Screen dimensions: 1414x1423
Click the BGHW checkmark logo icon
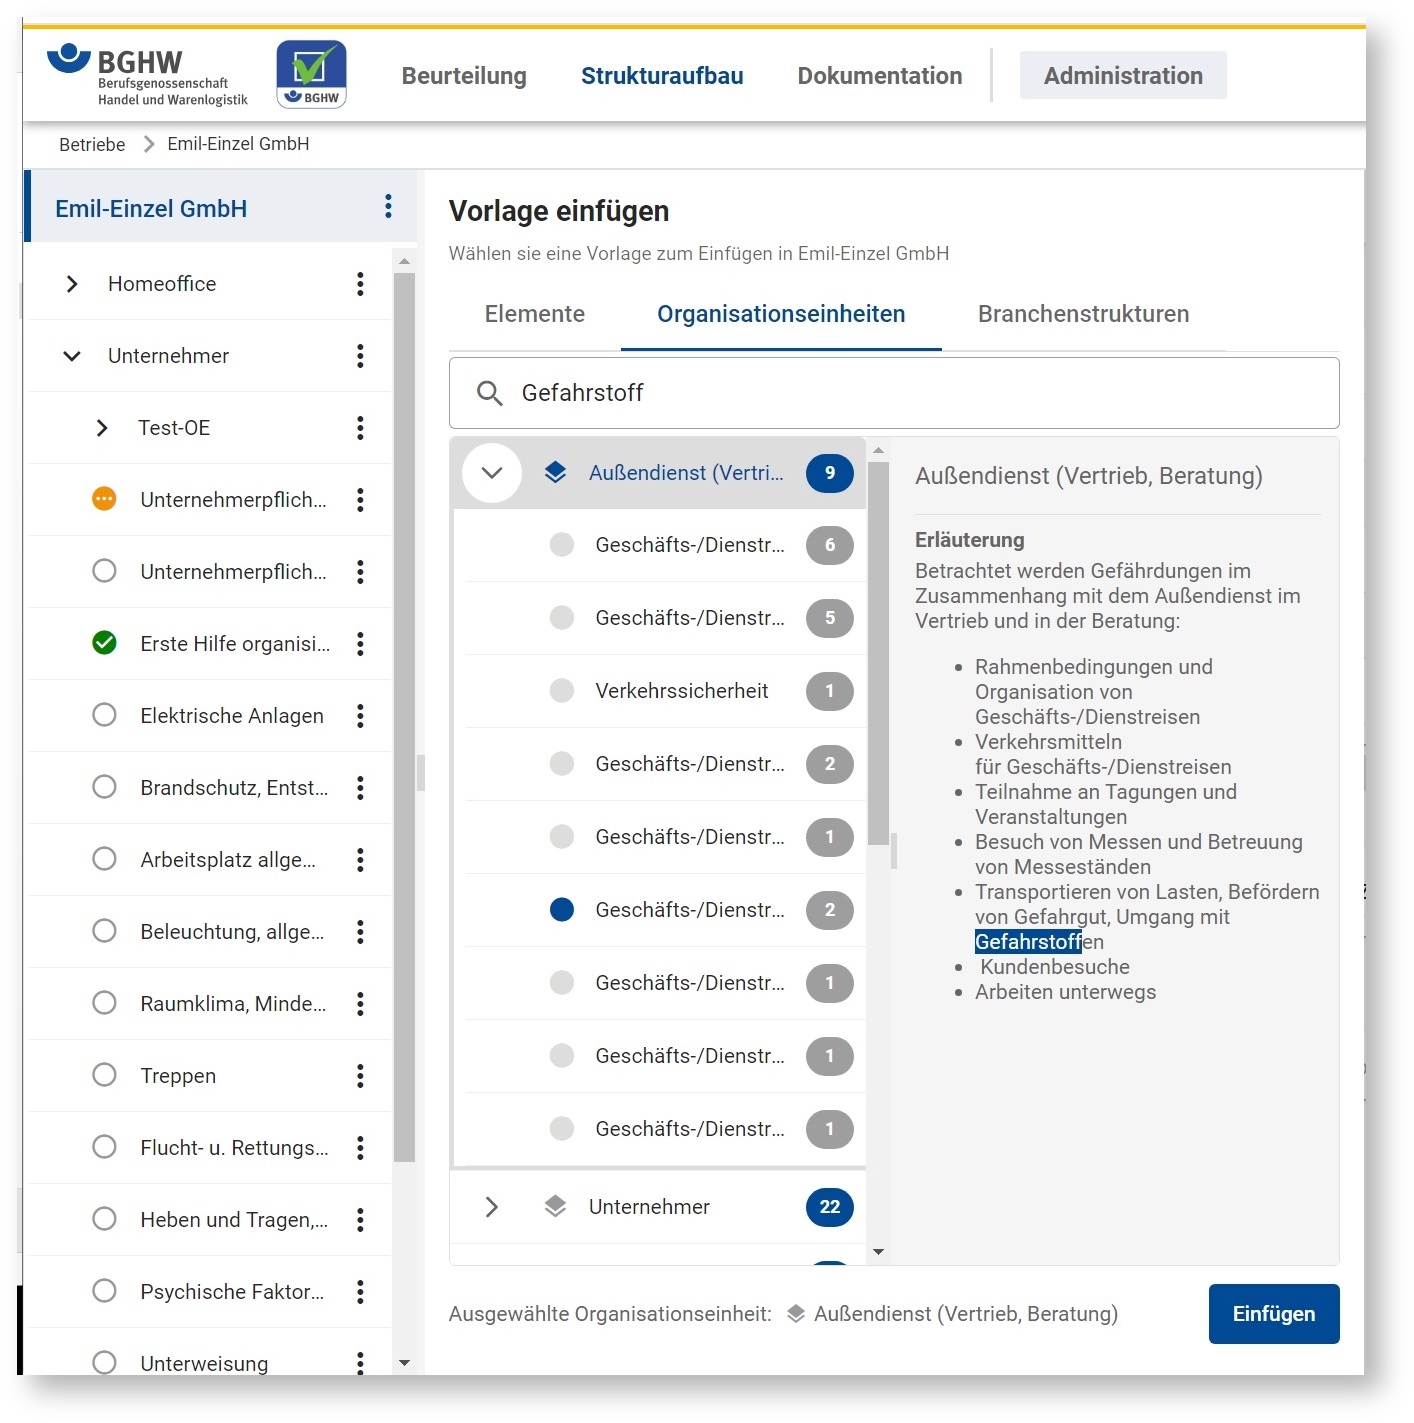coord(311,74)
